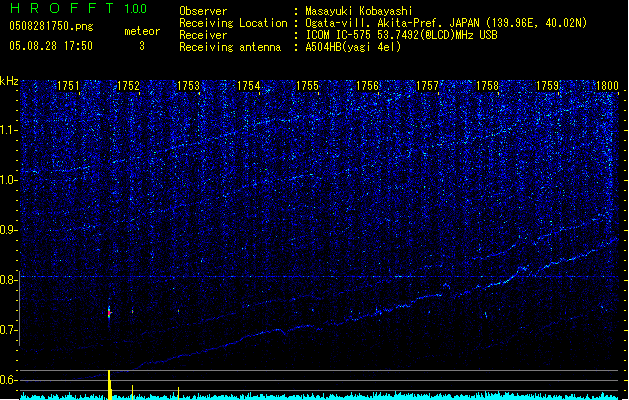Click the 0.8 kHz frequency axis label
The image size is (629, 400).
9,280
